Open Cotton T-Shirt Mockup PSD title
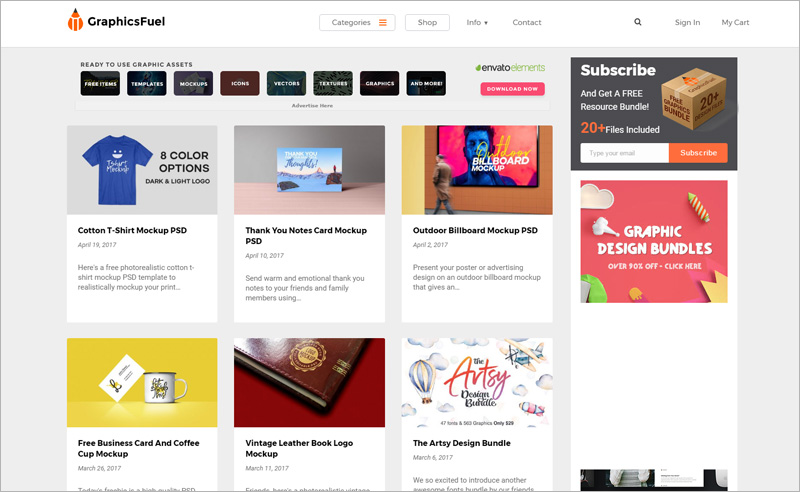 pyautogui.click(x=132, y=230)
